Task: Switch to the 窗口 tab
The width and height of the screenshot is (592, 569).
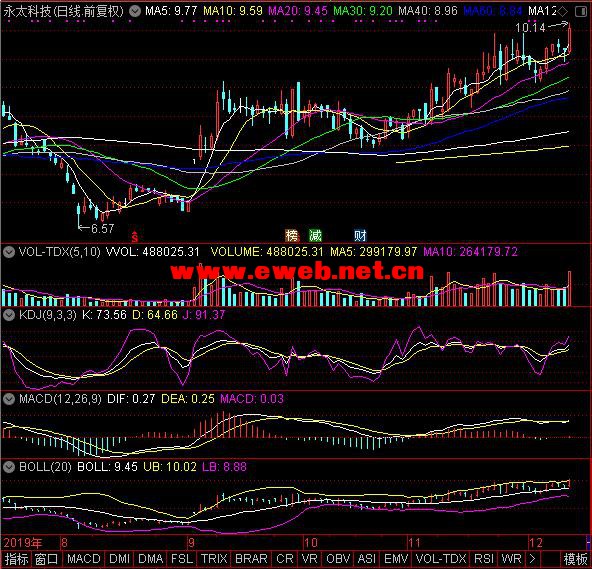Action: tap(46, 559)
